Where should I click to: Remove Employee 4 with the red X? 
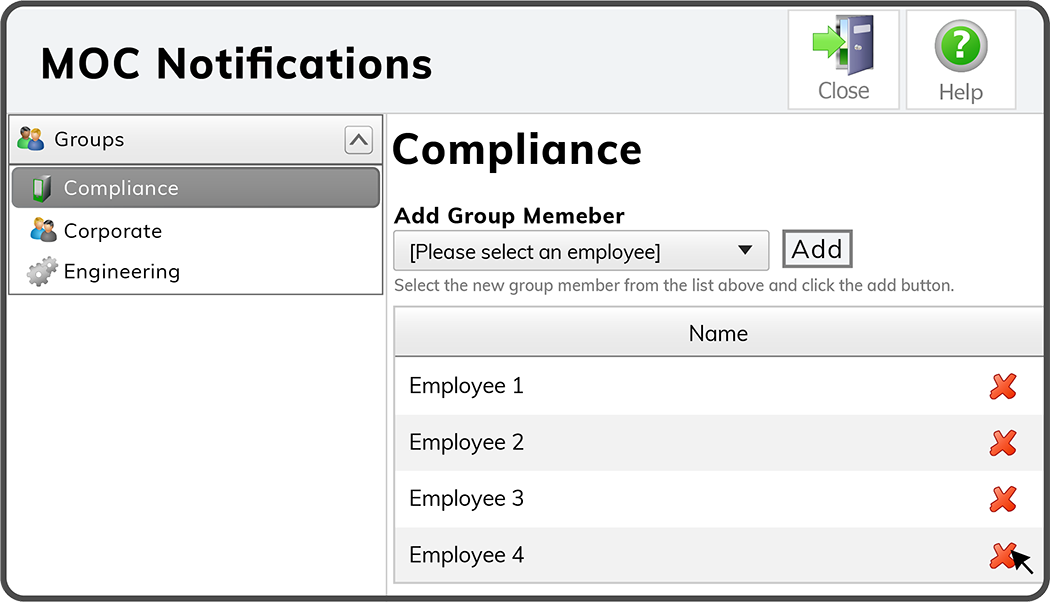tap(1002, 555)
